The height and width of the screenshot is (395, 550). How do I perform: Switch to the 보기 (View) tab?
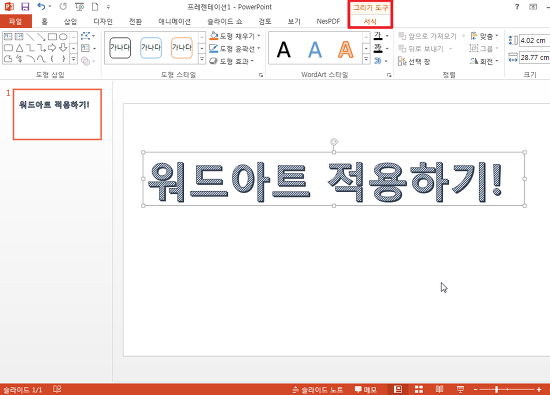point(294,21)
